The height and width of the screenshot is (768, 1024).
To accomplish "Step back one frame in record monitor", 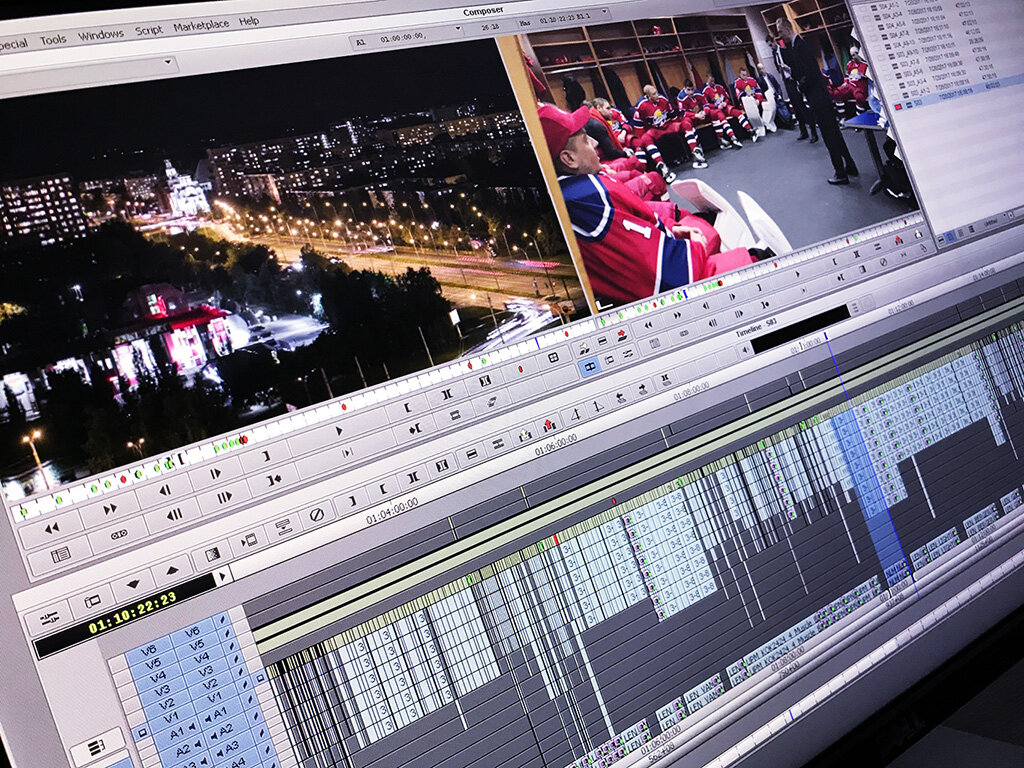I will tap(706, 305).
